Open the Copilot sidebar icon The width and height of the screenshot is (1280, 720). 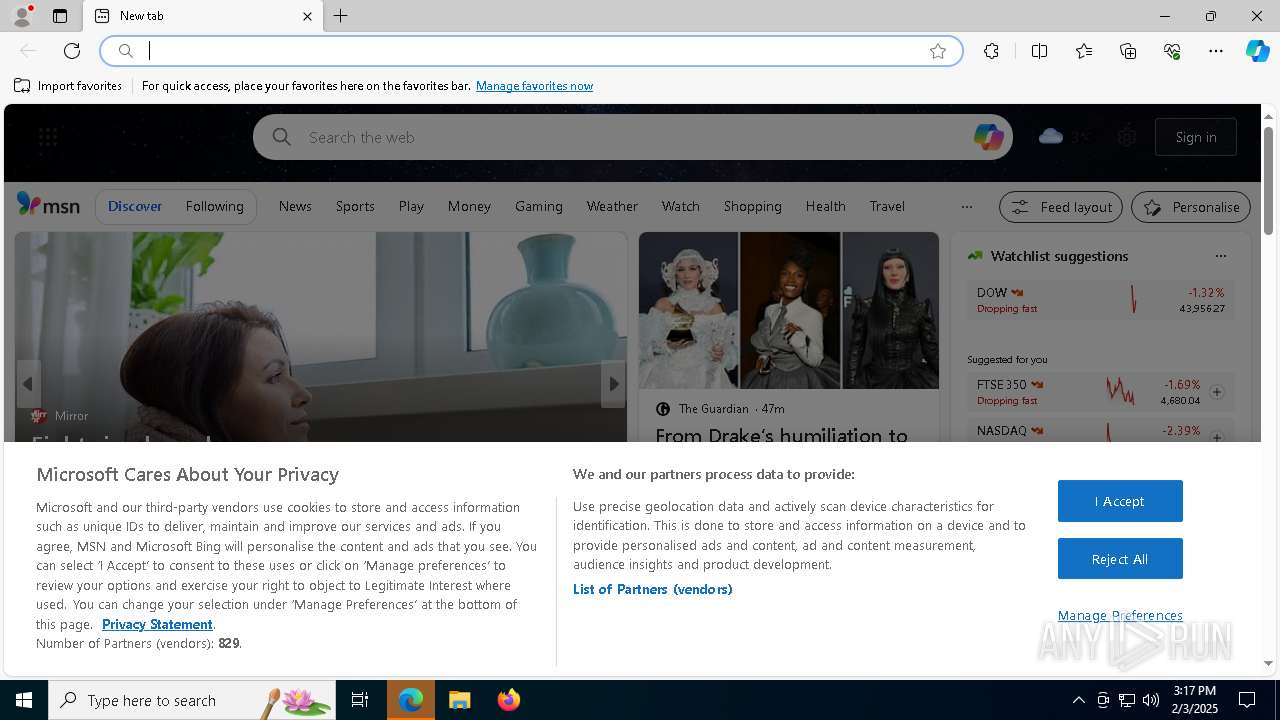pyautogui.click(x=1258, y=51)
